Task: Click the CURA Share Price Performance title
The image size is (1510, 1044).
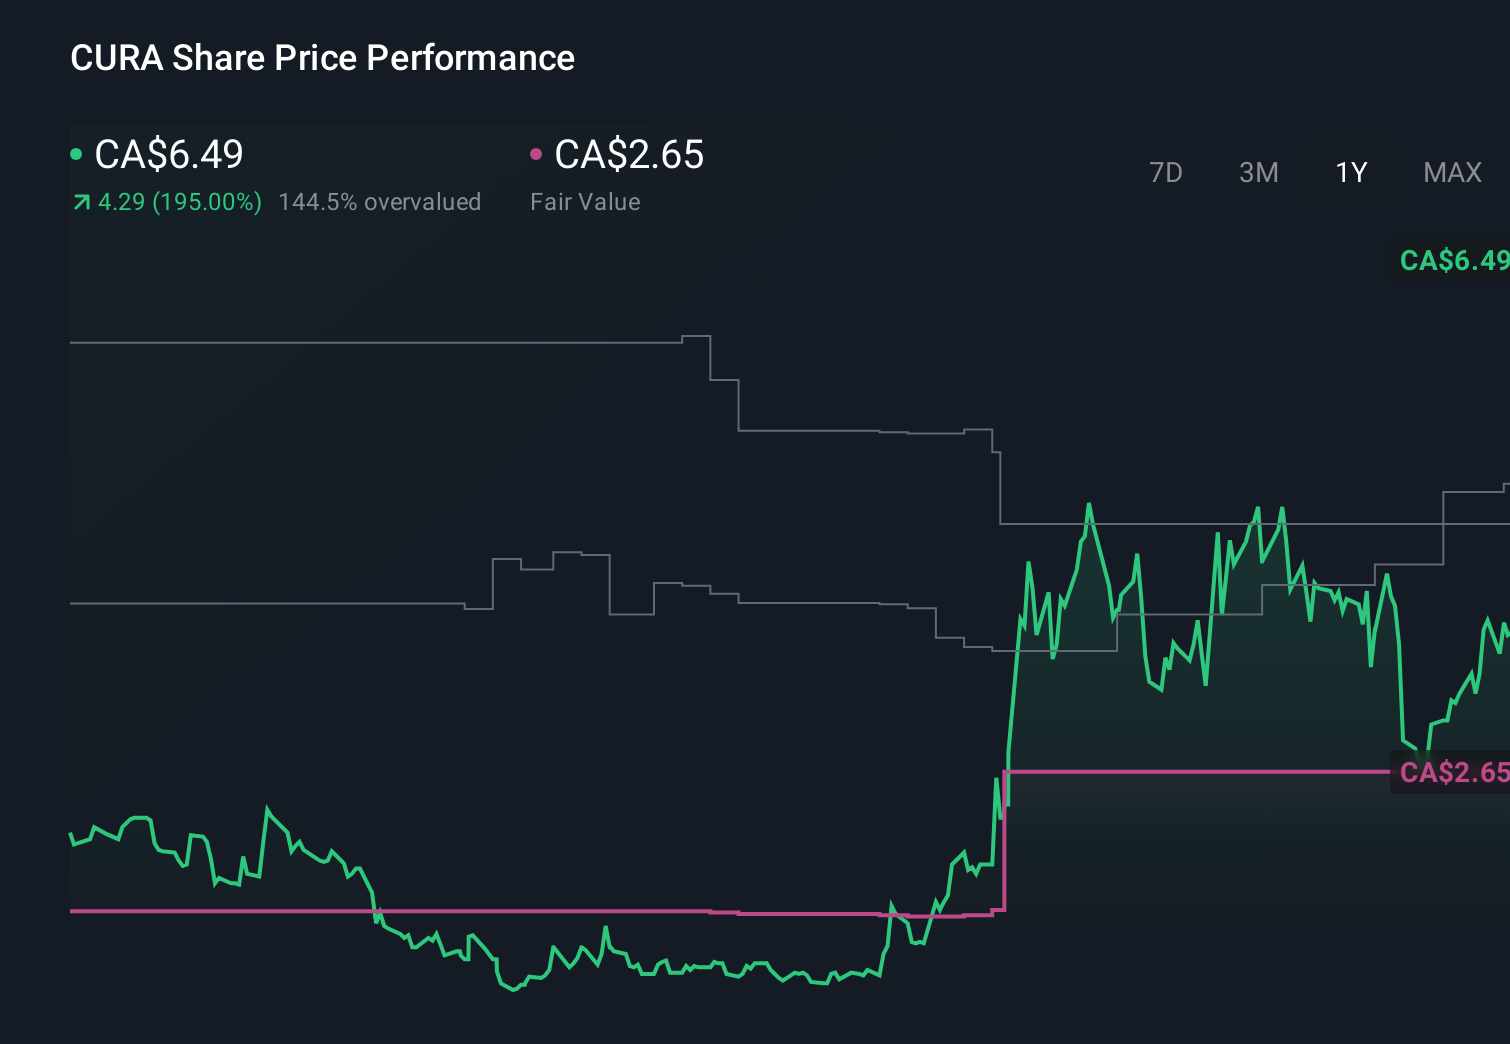Action: (x=322, y=58)
